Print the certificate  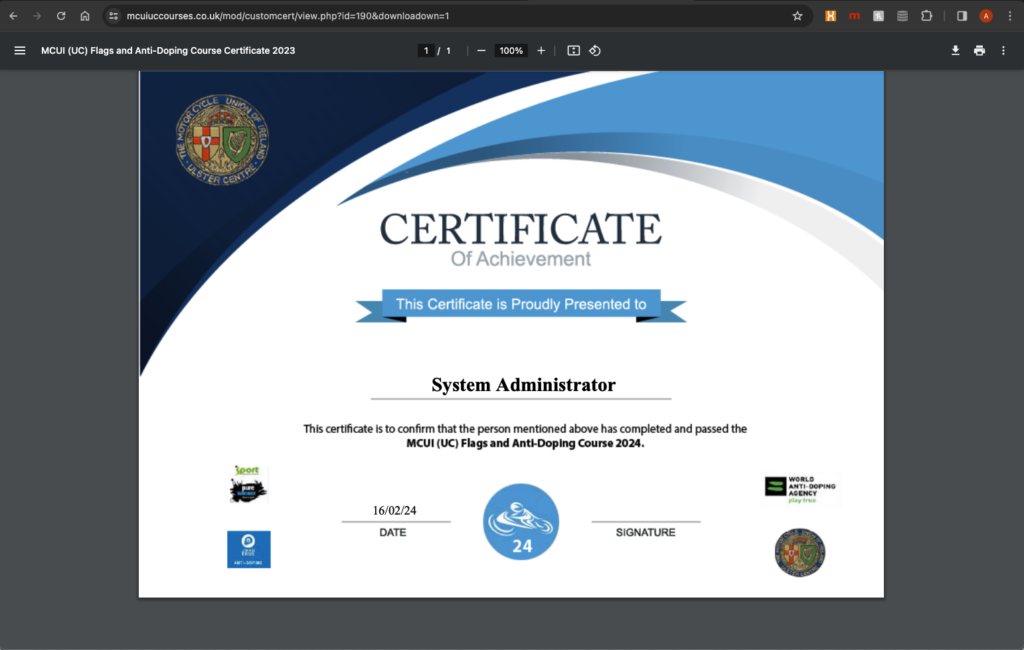coord(979,50)
